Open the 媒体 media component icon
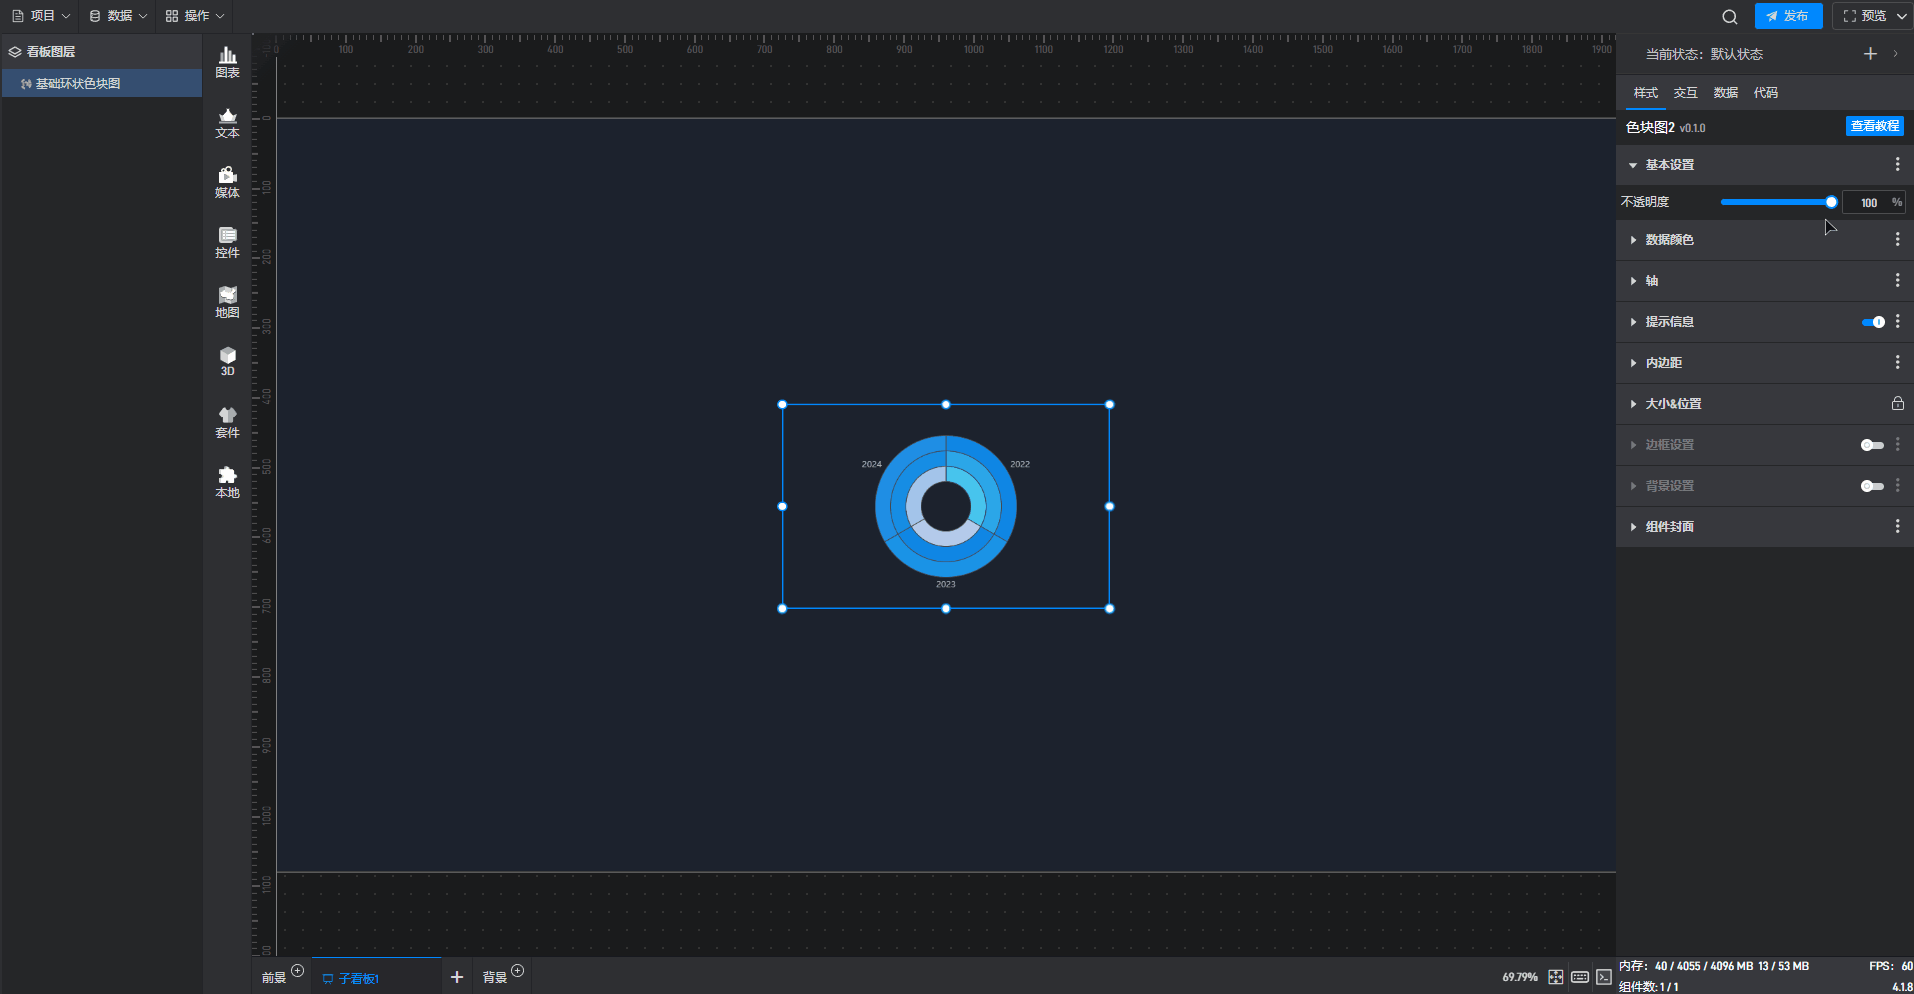This screenshot has height=994, width=1914. [x=227, y=182]
